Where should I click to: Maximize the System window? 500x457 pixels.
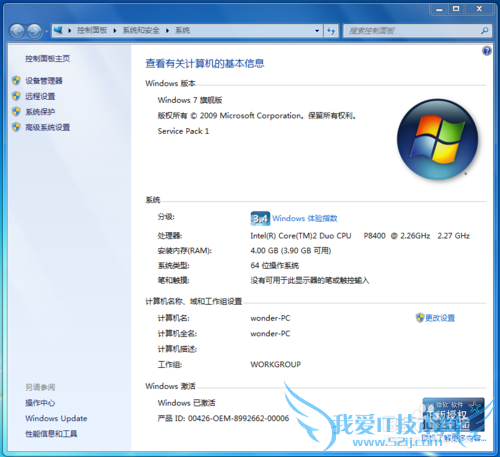coord(456,9)
